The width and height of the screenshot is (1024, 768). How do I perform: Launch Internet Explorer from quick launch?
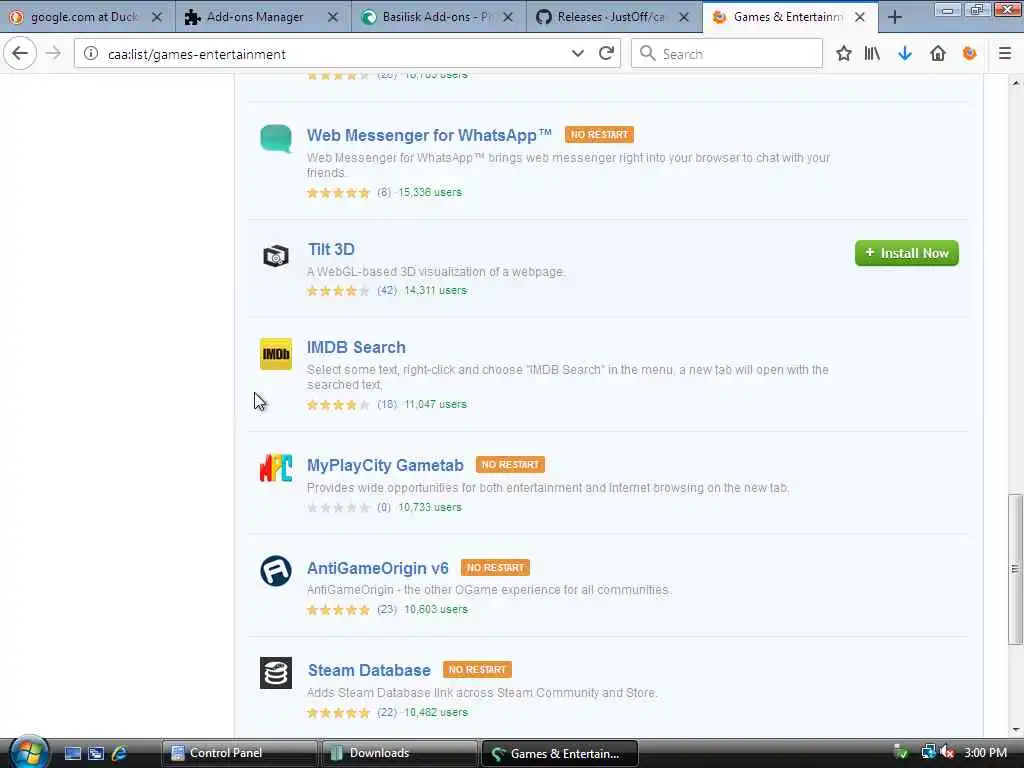[x=120, y=754]
